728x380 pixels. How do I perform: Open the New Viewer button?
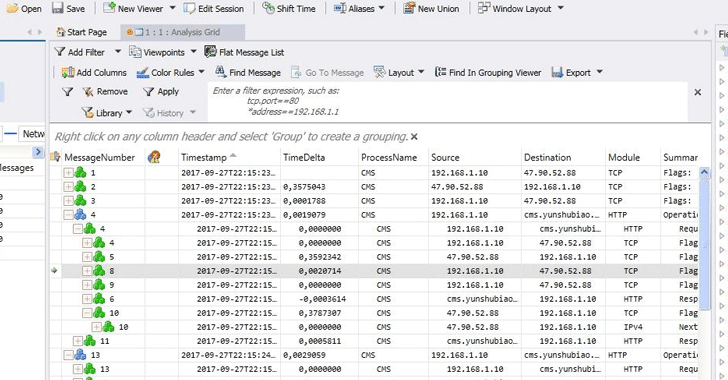click(x=133, y=8)
